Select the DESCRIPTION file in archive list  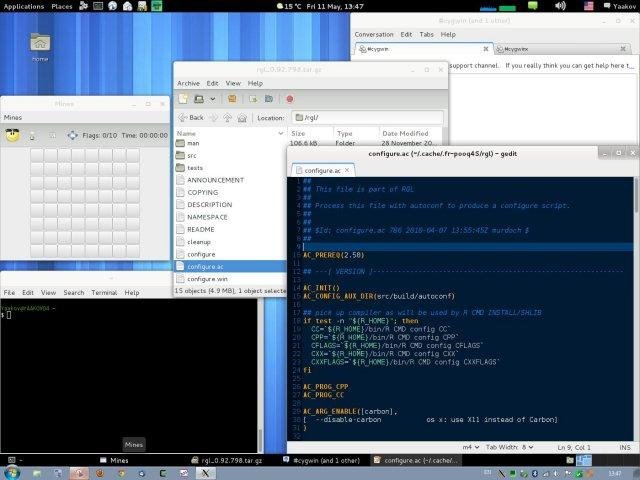point(209,204)
